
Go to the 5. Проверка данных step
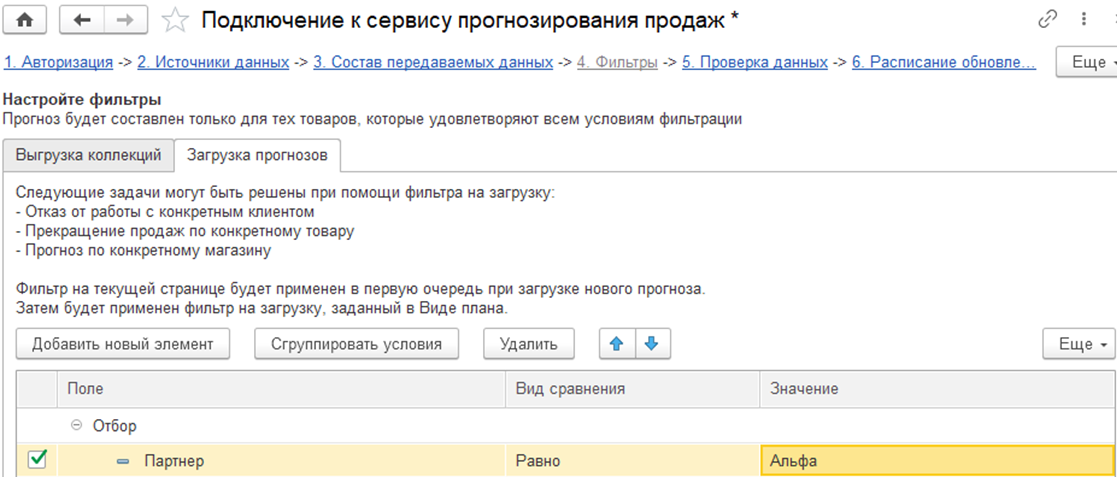tap(755, 62)
